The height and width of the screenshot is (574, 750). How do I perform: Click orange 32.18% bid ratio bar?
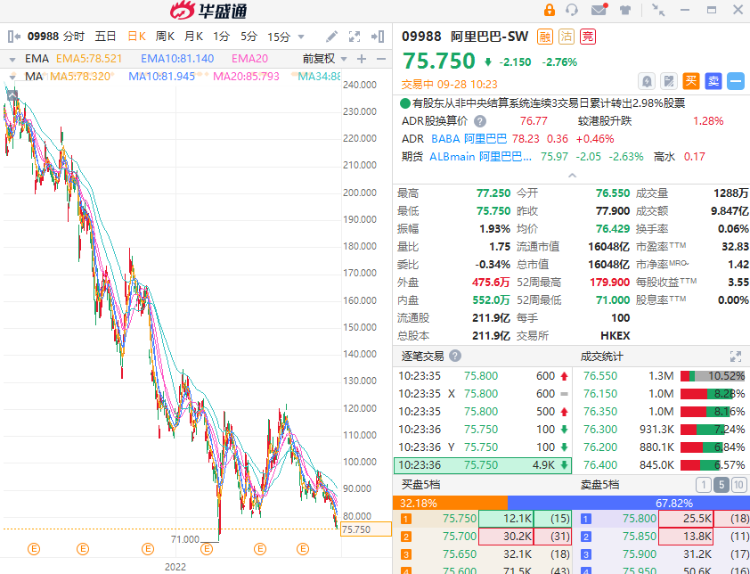click(x=450, y=503)
